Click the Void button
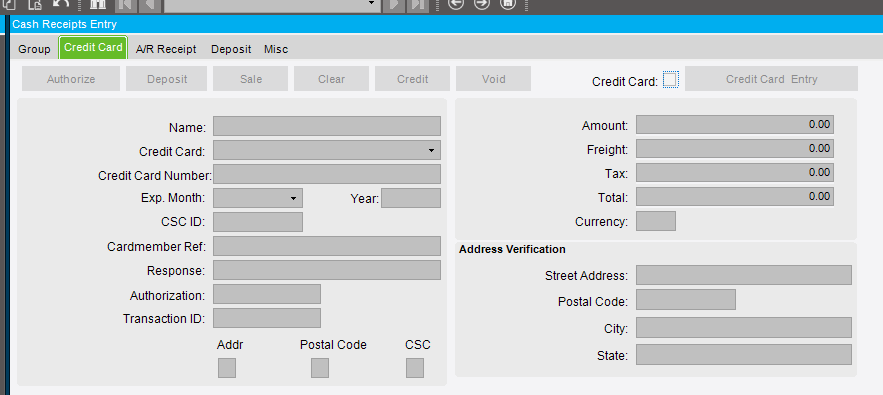The image size is (883, 395). pos(493,79)
